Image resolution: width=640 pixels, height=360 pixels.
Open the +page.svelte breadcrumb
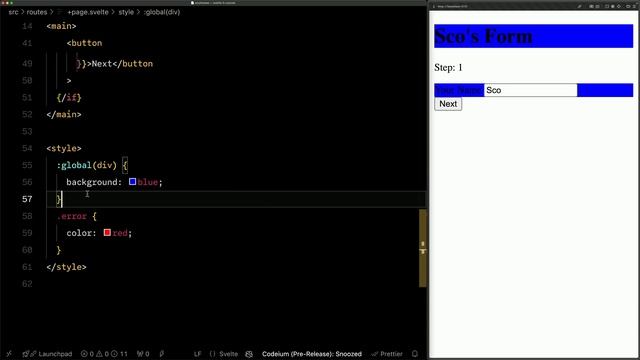88,12
